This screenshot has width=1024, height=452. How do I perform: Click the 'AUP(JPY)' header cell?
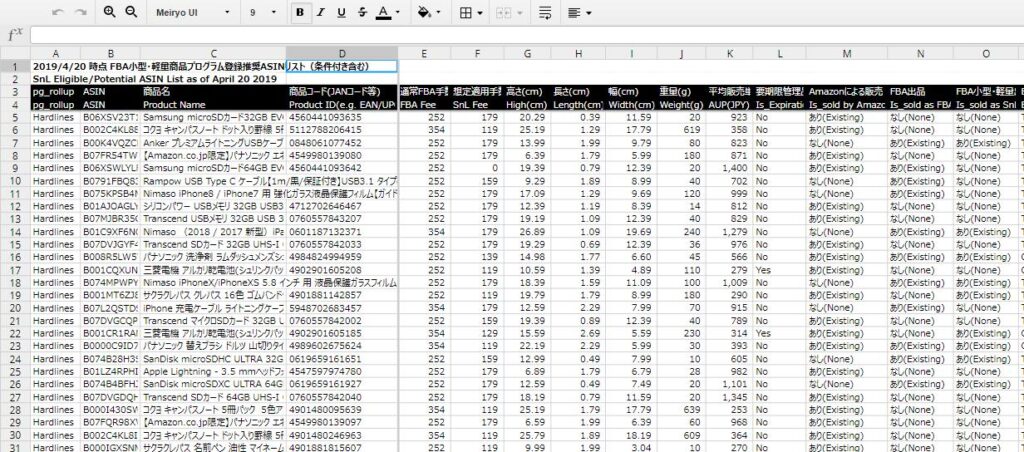(x=729, y=105)
